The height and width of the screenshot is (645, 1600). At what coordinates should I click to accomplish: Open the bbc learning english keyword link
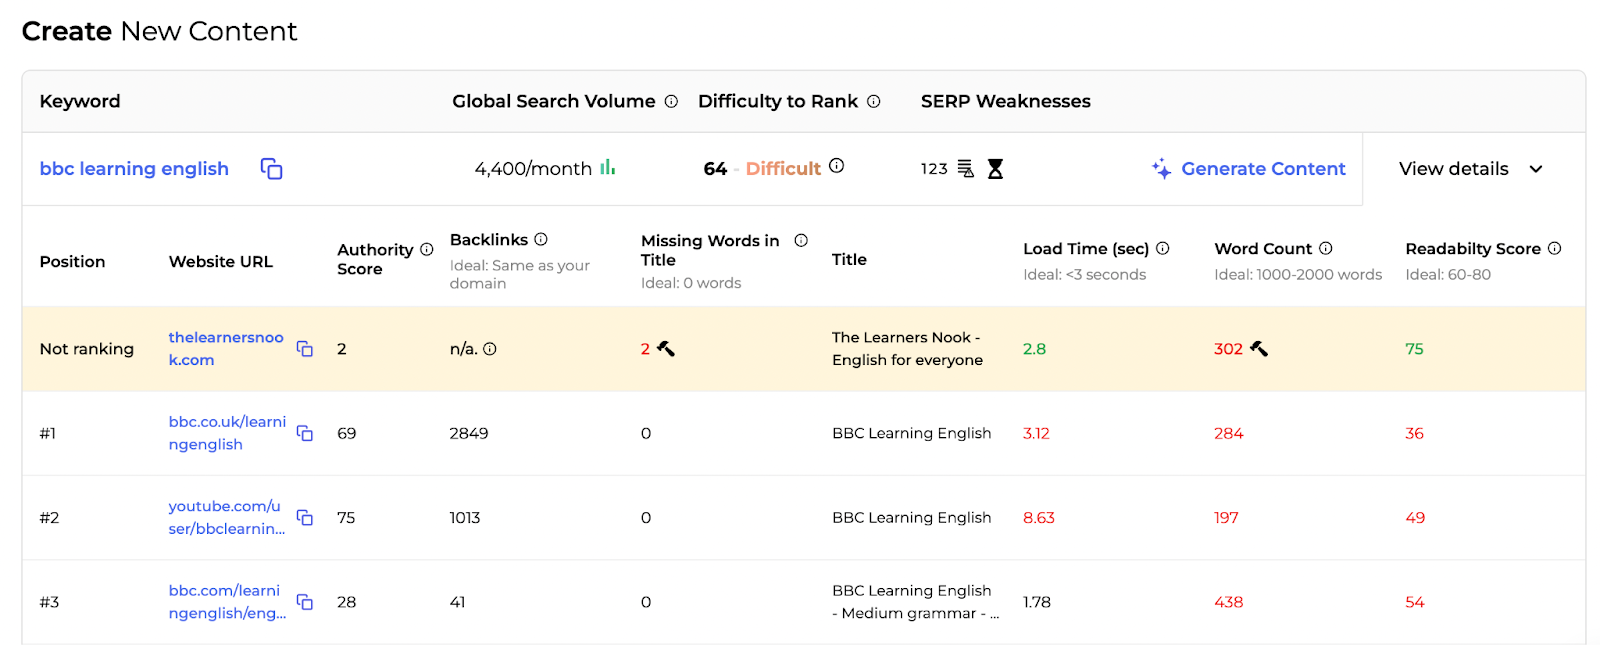pos(134,169)
